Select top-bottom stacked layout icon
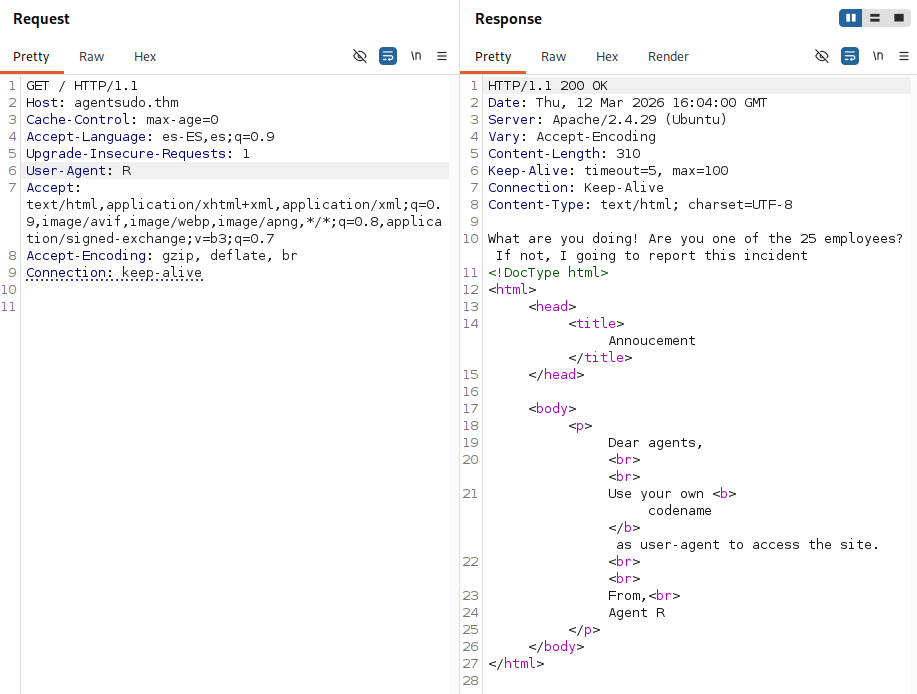Screen dimensions: 917x694 click(875, 18)
